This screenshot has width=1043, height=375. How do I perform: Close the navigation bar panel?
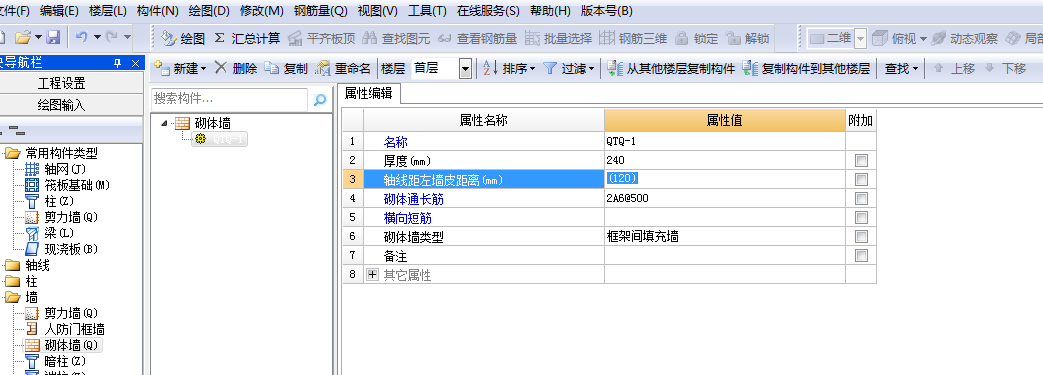click(135, 63)
